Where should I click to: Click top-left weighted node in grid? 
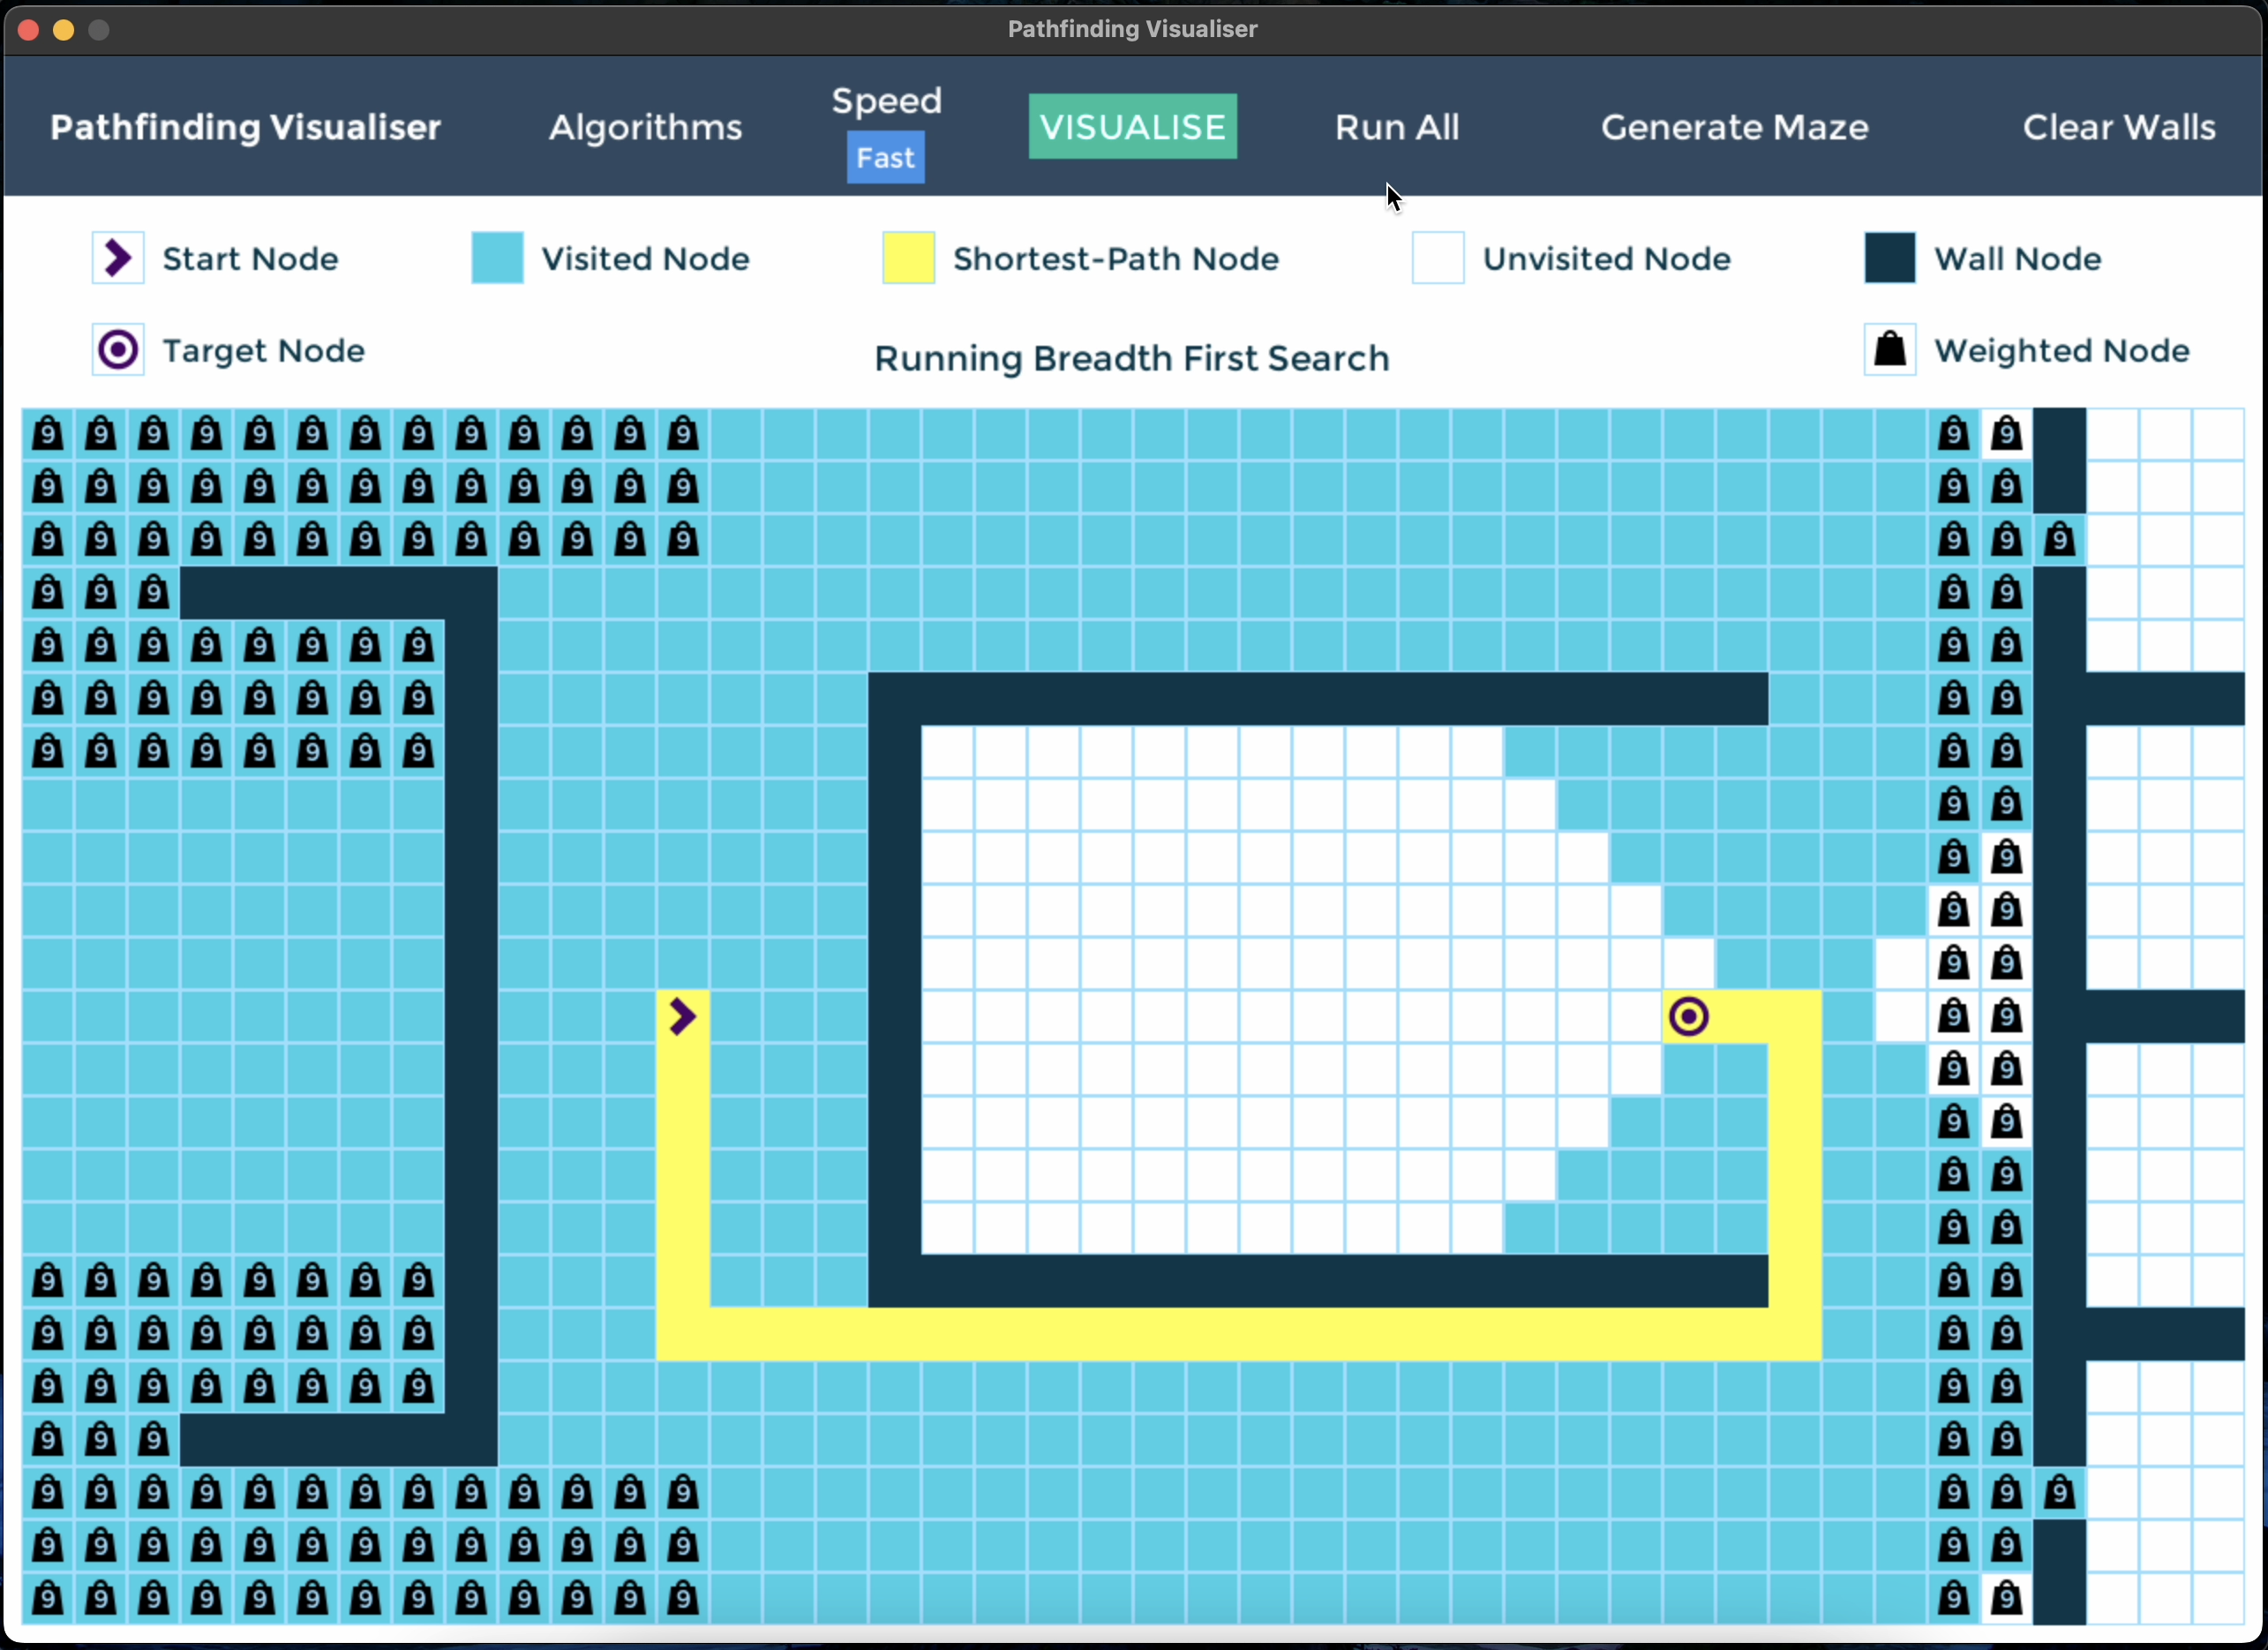(48, 434)
